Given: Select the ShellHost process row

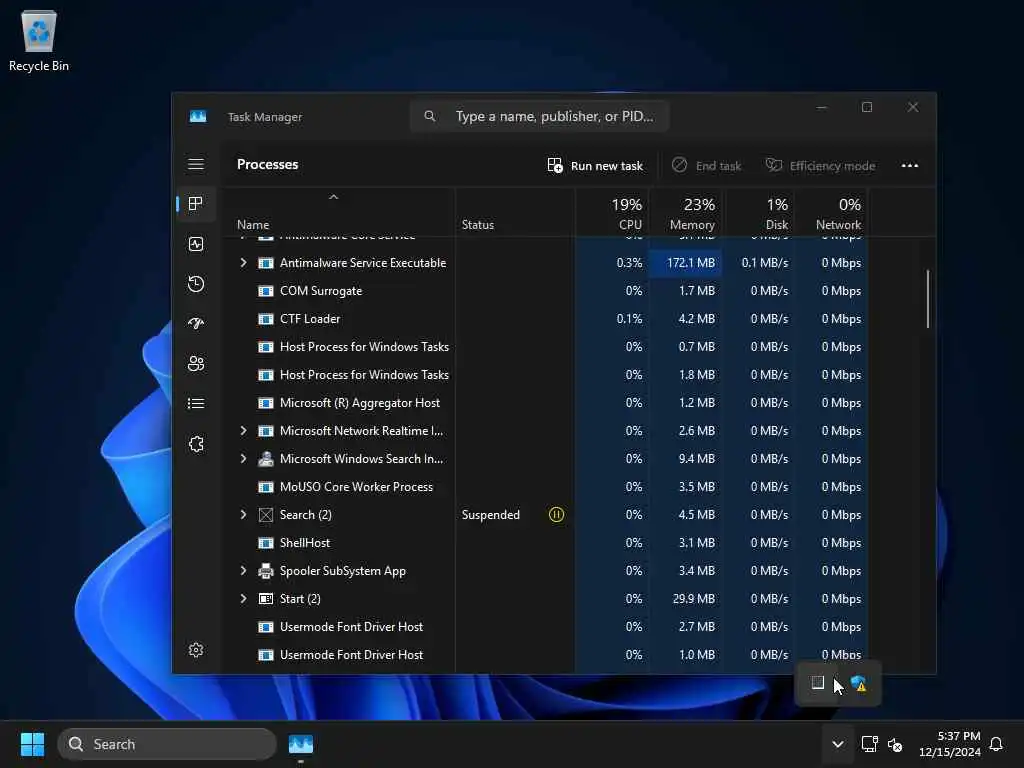Looking at the screenshot, I should pos(545,543).
